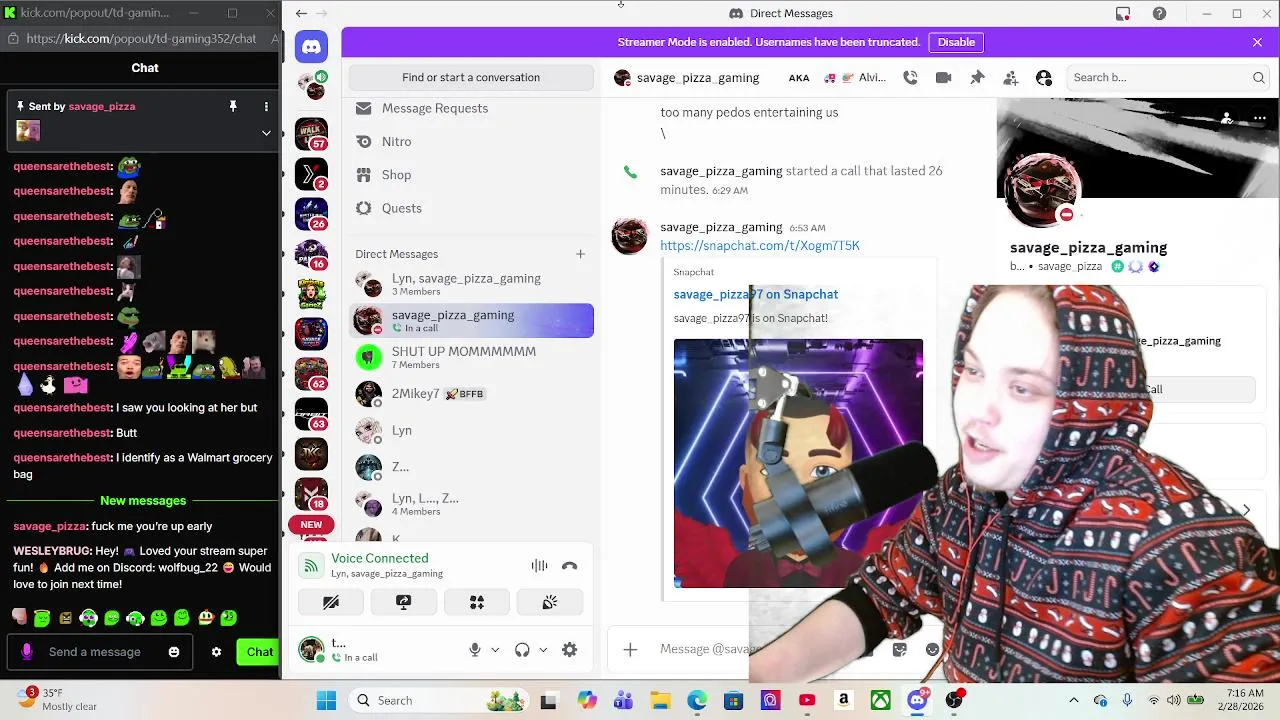Screen dimensions: 1280x720
Task: Open Kick chat options three dots
Action: point(266,106)
